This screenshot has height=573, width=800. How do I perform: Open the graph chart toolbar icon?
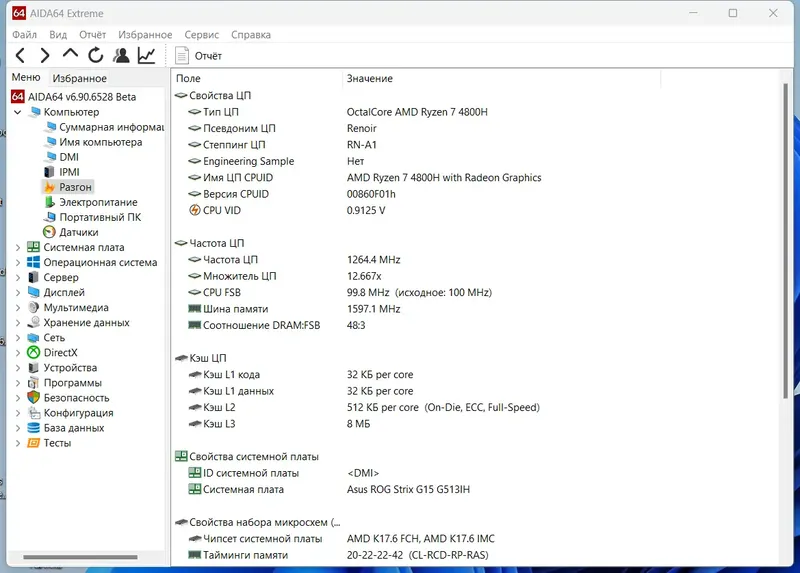click(x=146, y=55)
